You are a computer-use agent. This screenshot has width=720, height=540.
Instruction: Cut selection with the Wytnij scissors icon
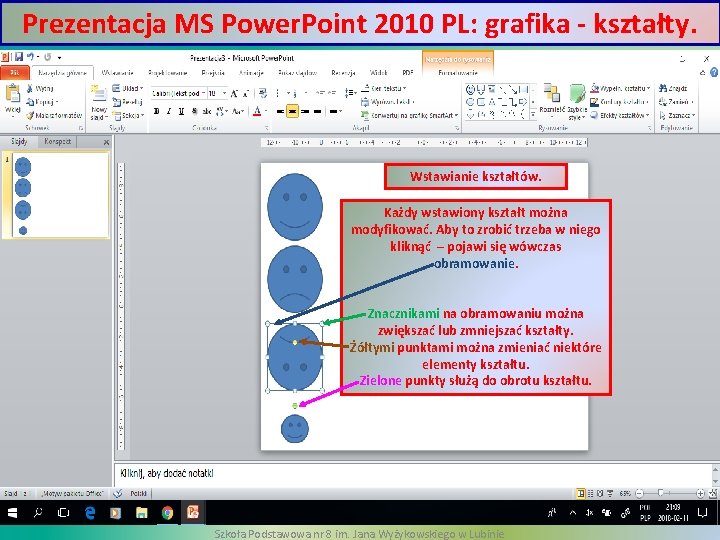30,88
